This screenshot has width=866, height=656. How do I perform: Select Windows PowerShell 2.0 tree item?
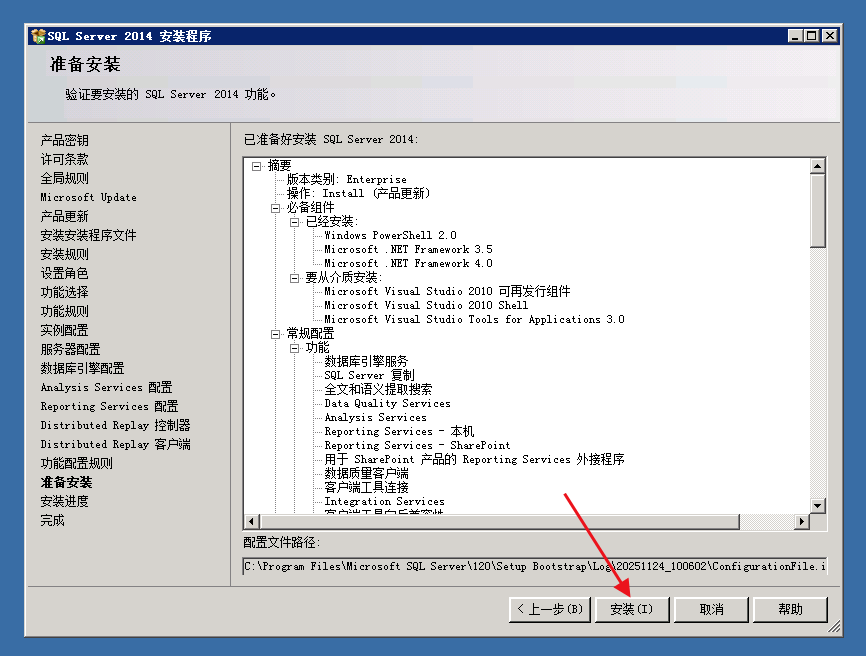click(x=390, y=236)
